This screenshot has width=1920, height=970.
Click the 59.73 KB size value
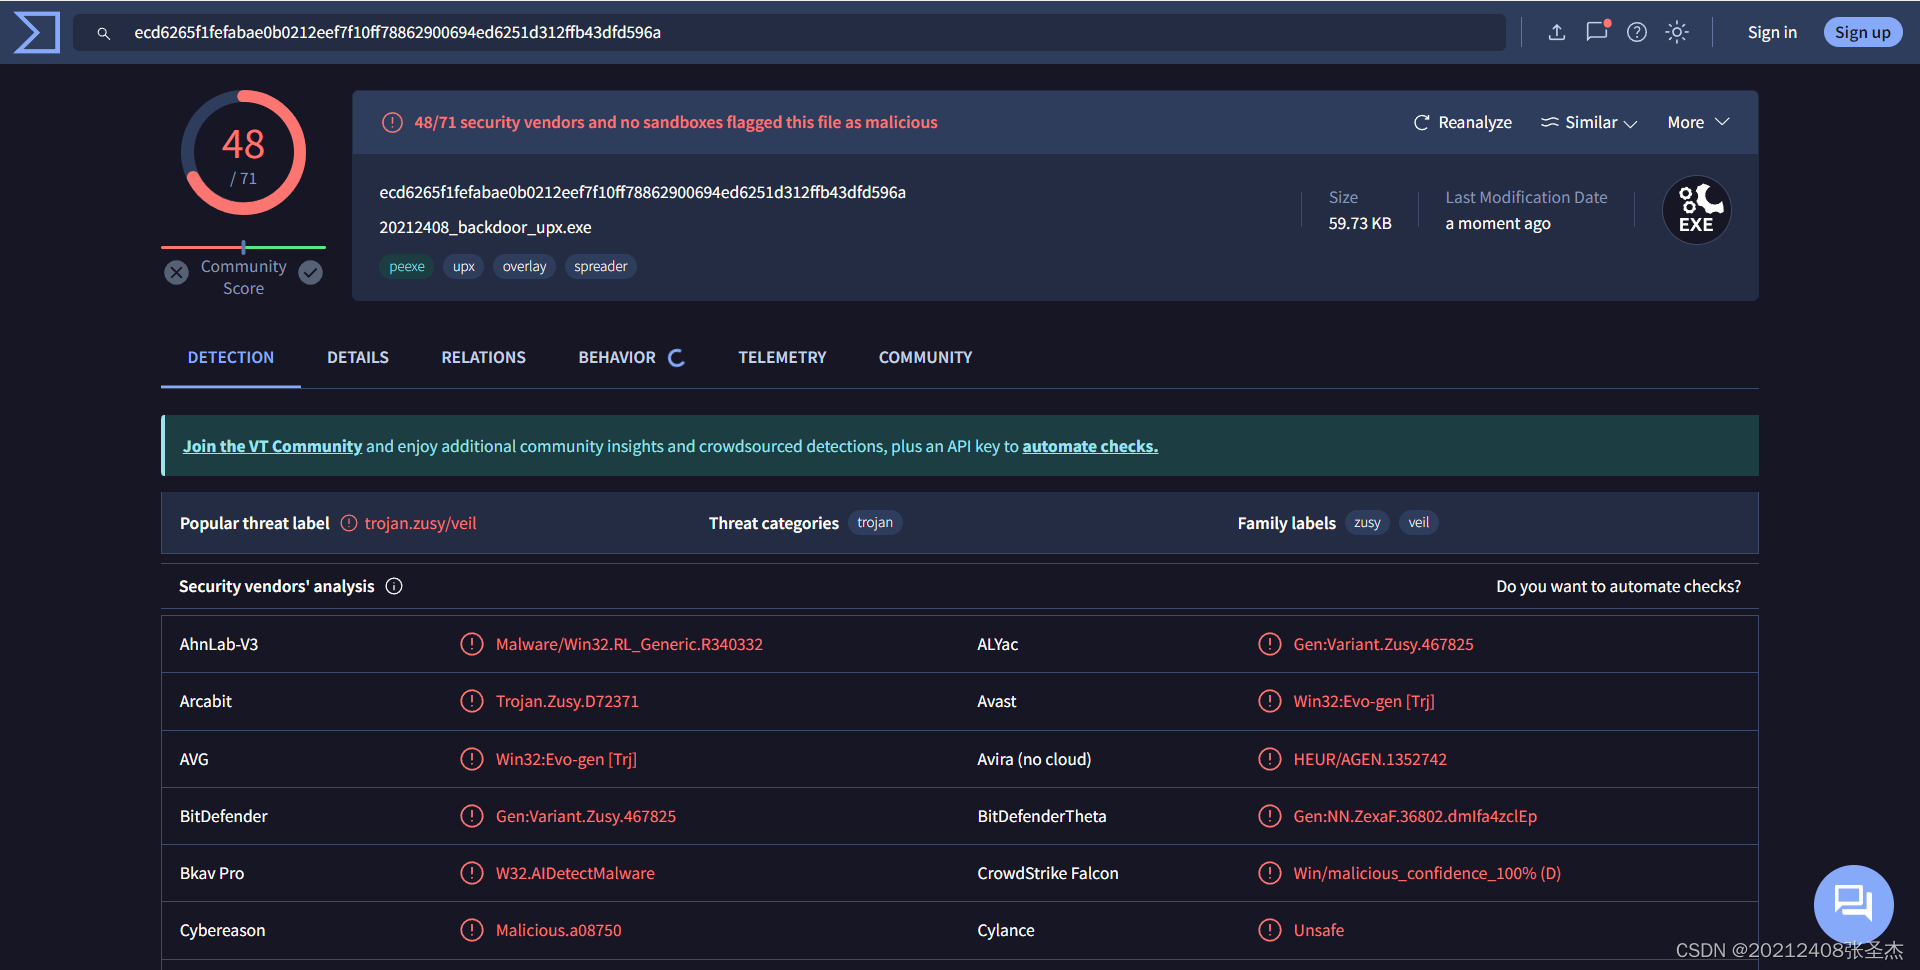coord(1360,223)
